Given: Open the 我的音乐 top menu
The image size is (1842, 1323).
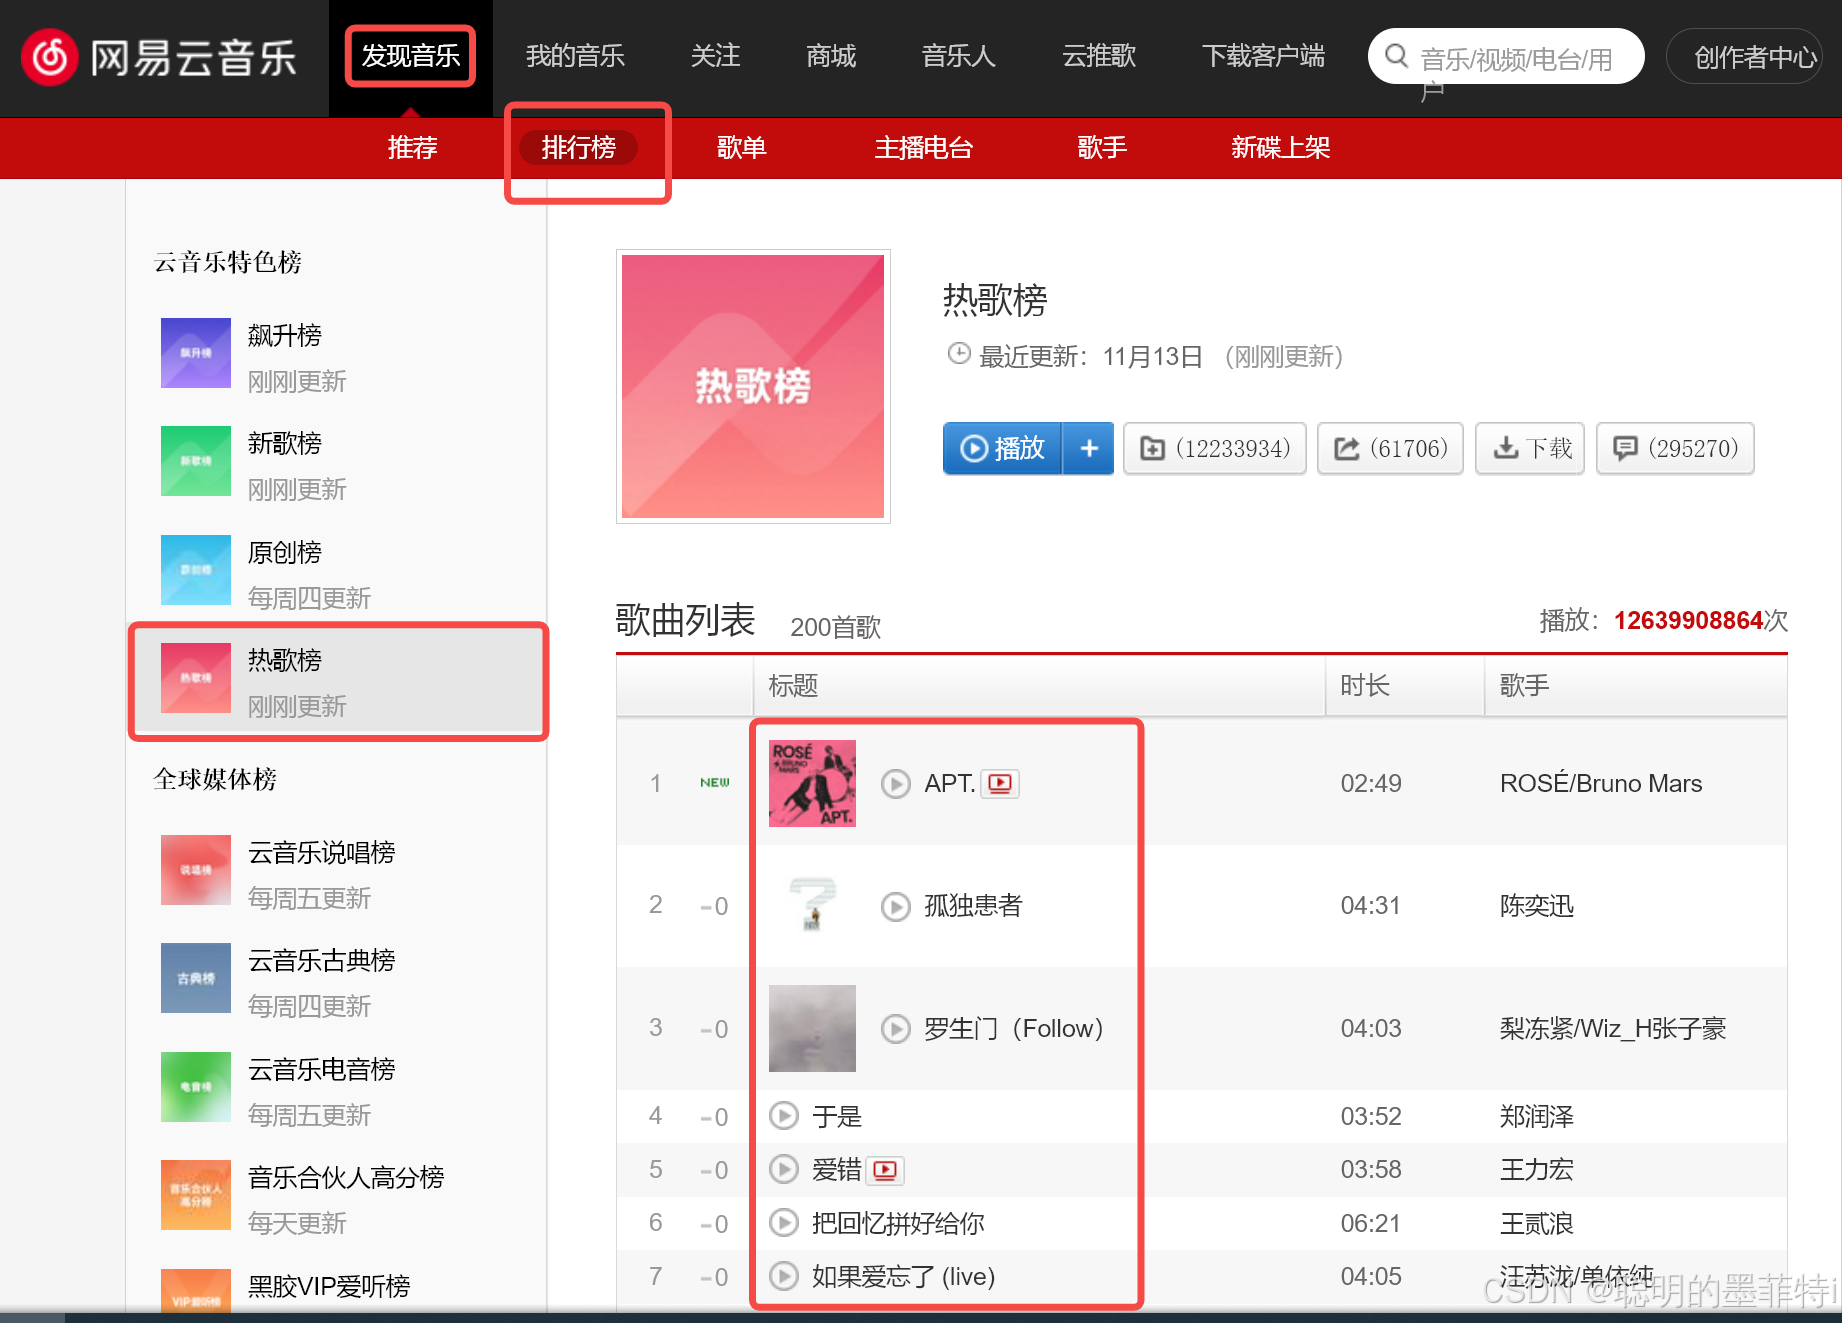Looking at the screenshot, I should (x=575, y=56).
